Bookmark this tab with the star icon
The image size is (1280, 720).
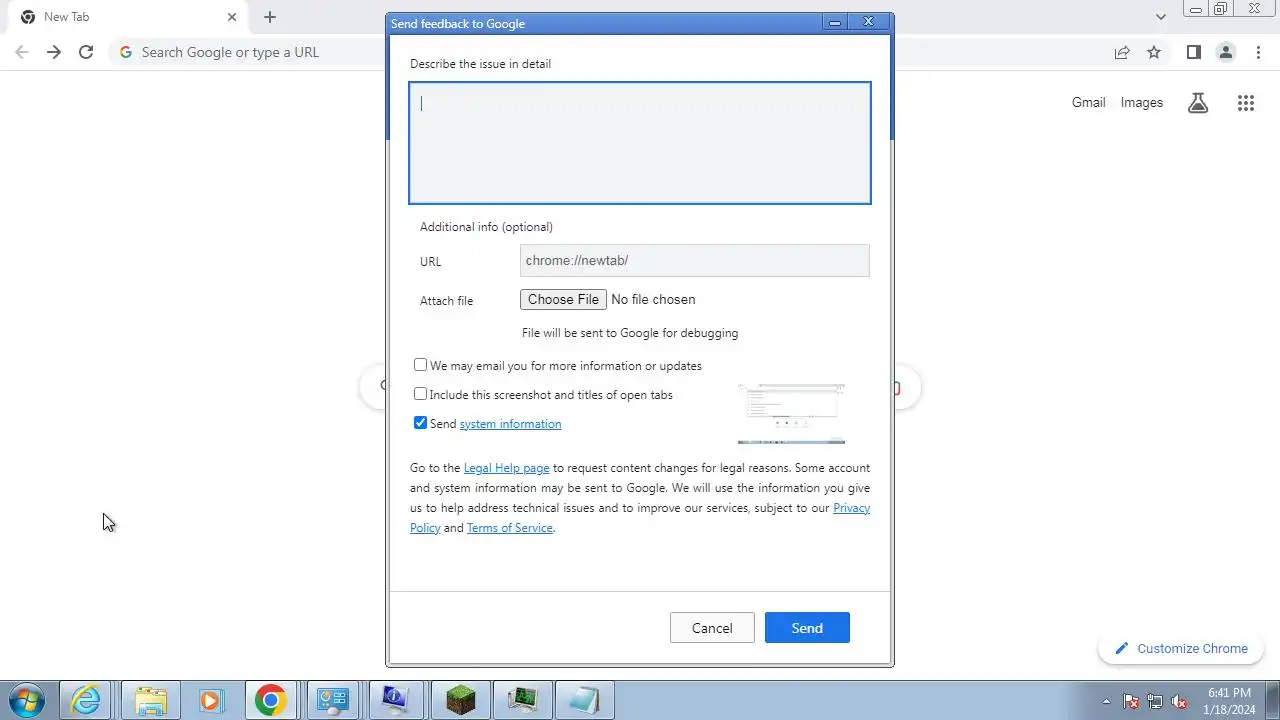1154,52
